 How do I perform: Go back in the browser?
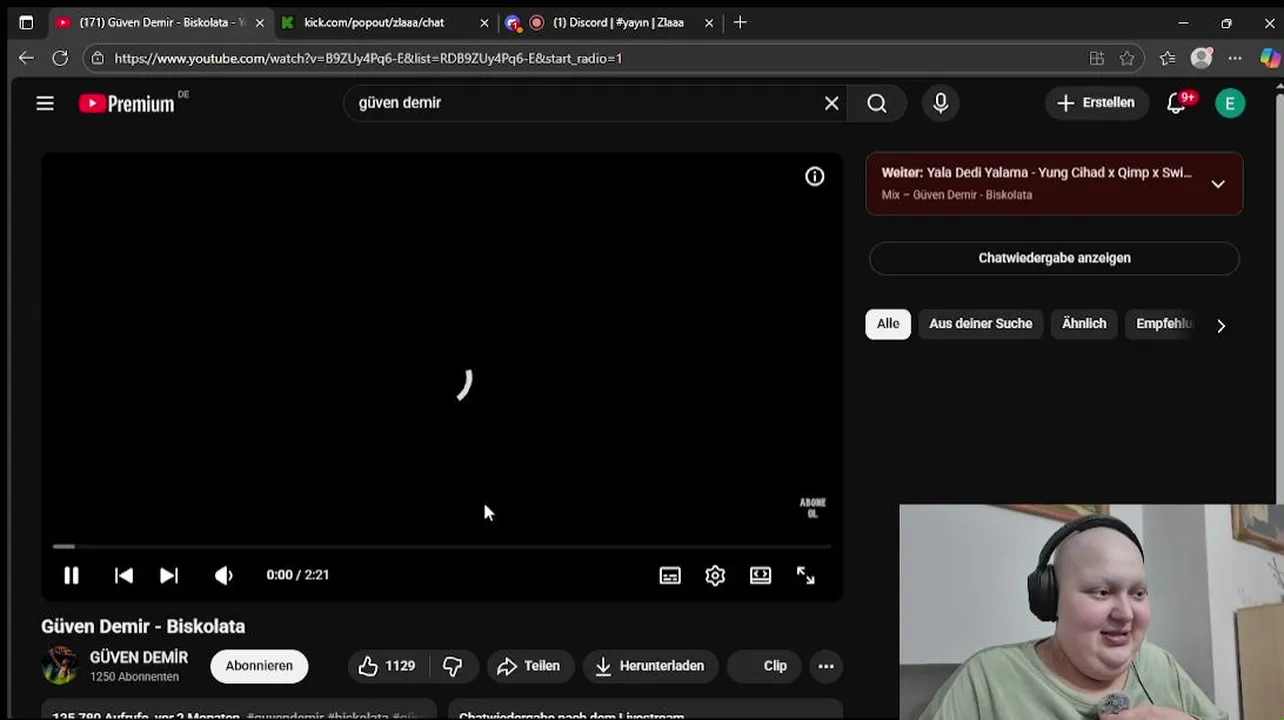(x=26, y=58)
